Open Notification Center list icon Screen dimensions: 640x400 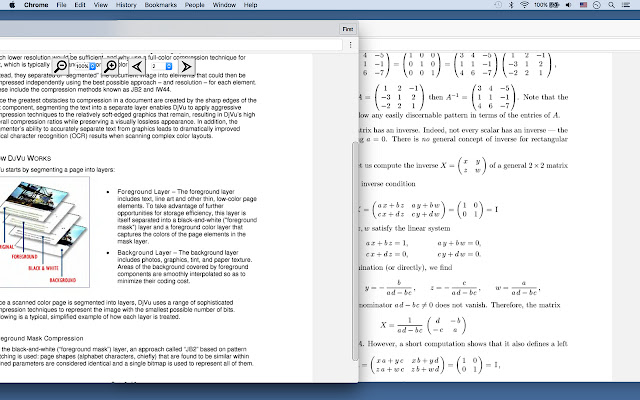tap(626, 5)
